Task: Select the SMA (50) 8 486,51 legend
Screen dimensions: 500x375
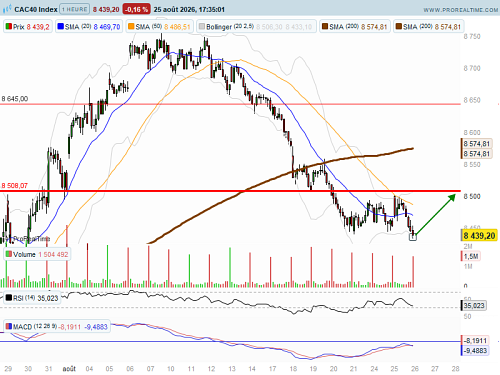Action: [160, 27]
